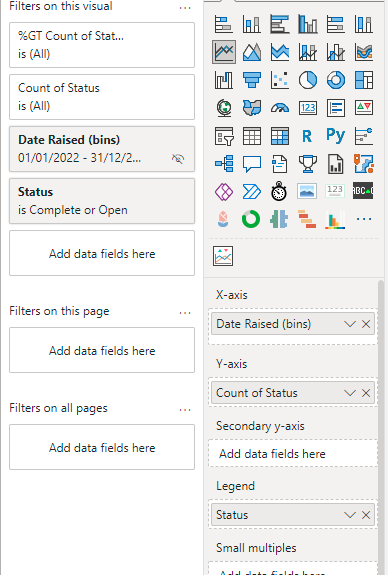Select the Slicer visual

(x=223, y=136)
